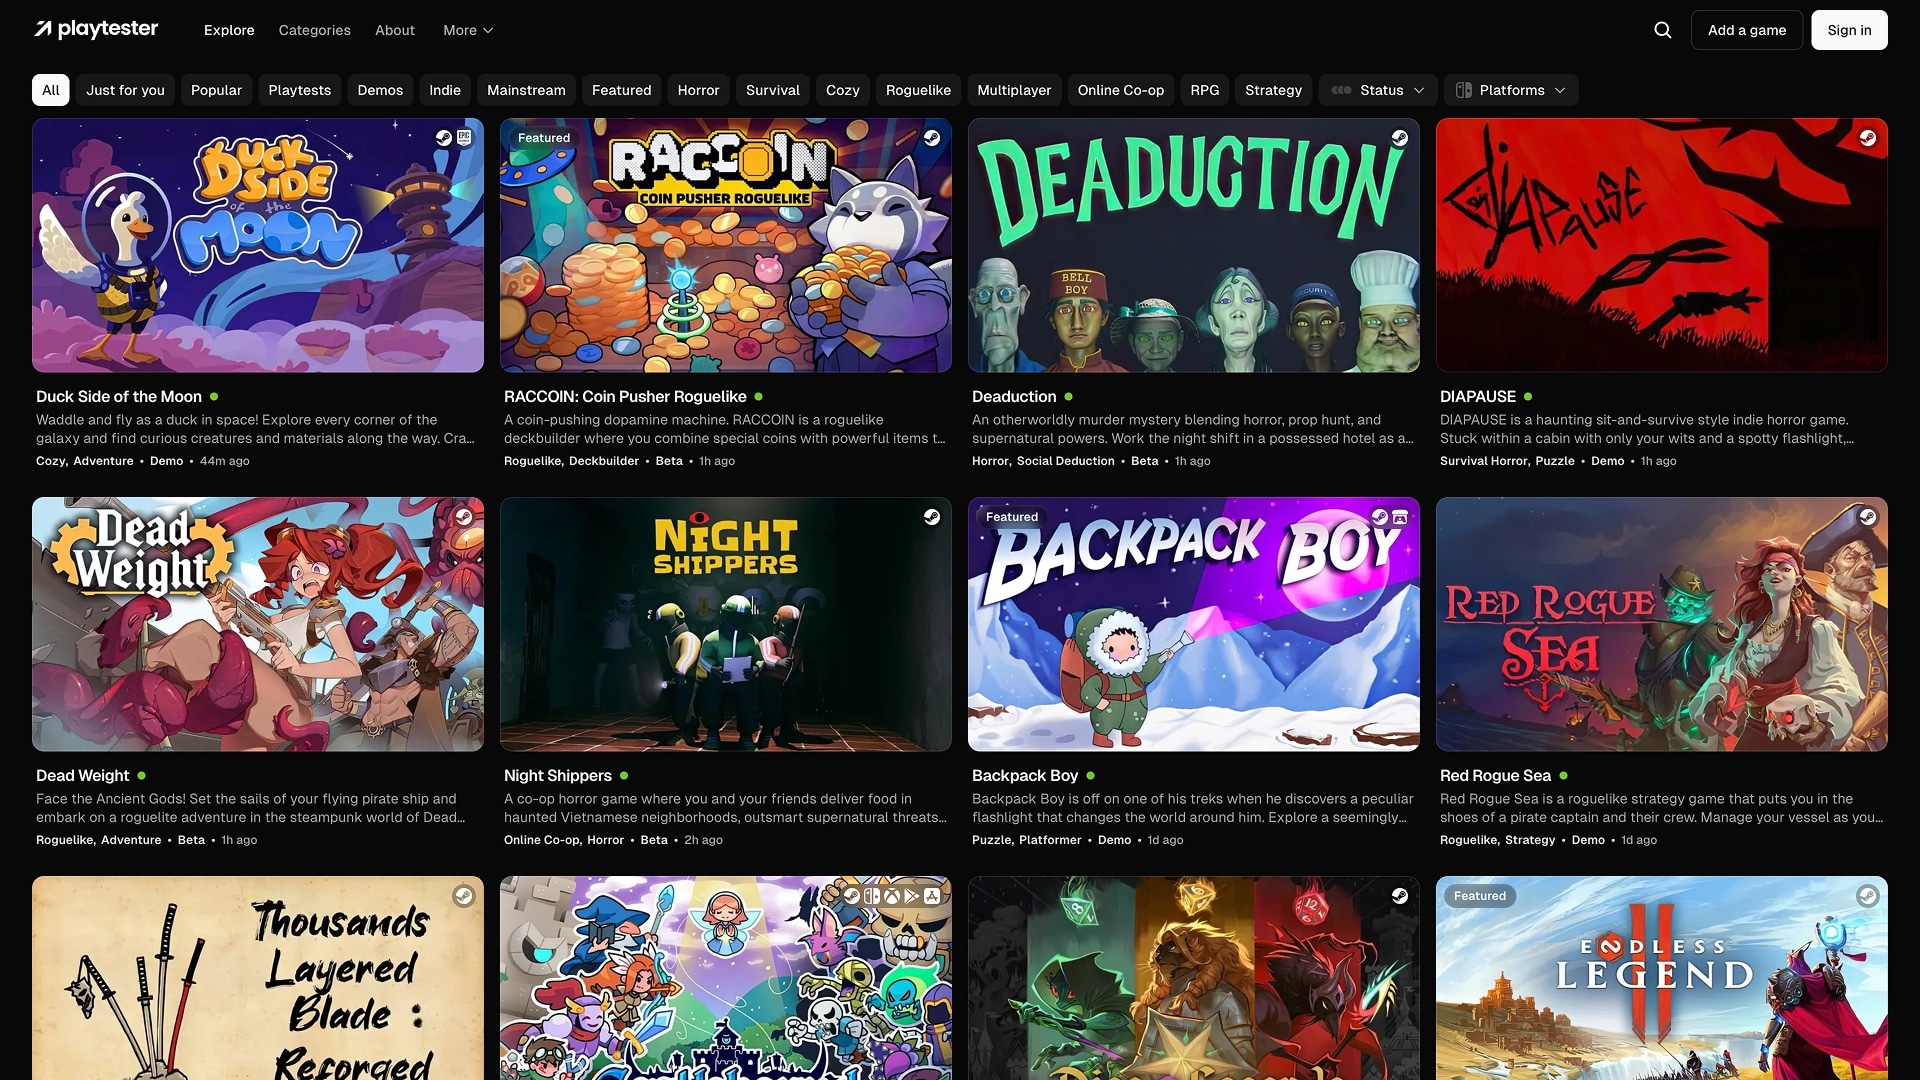Screen dimensions: 1920x1080
Task: Click Steam icon on Endless Legend card
Action: click(1868, 896)
